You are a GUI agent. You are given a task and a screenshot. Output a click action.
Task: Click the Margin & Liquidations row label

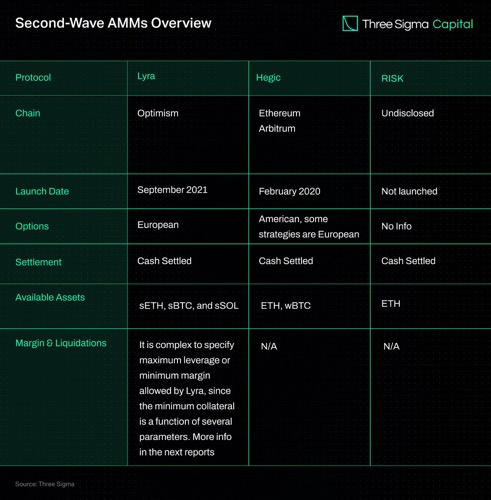coord(61,343)
